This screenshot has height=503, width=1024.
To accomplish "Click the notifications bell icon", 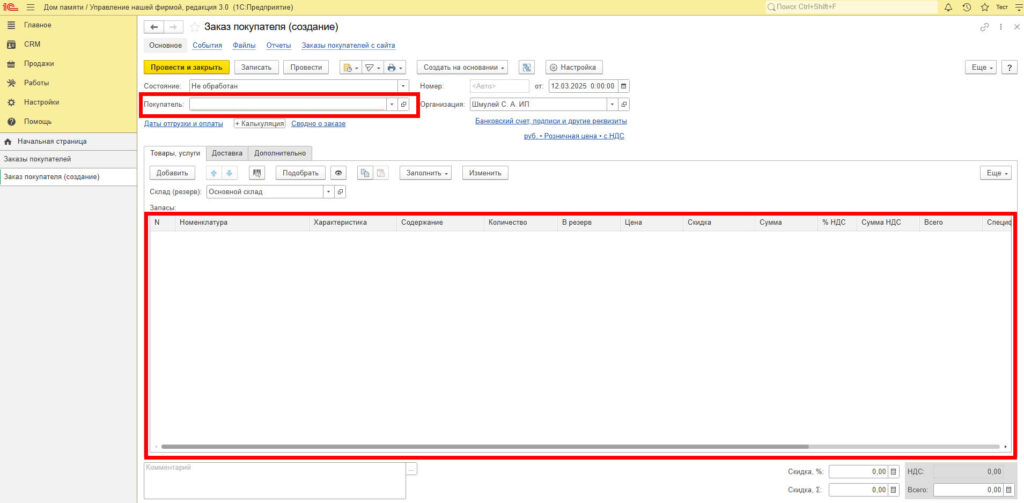I will pyautogui.click(x=948, y=7).
